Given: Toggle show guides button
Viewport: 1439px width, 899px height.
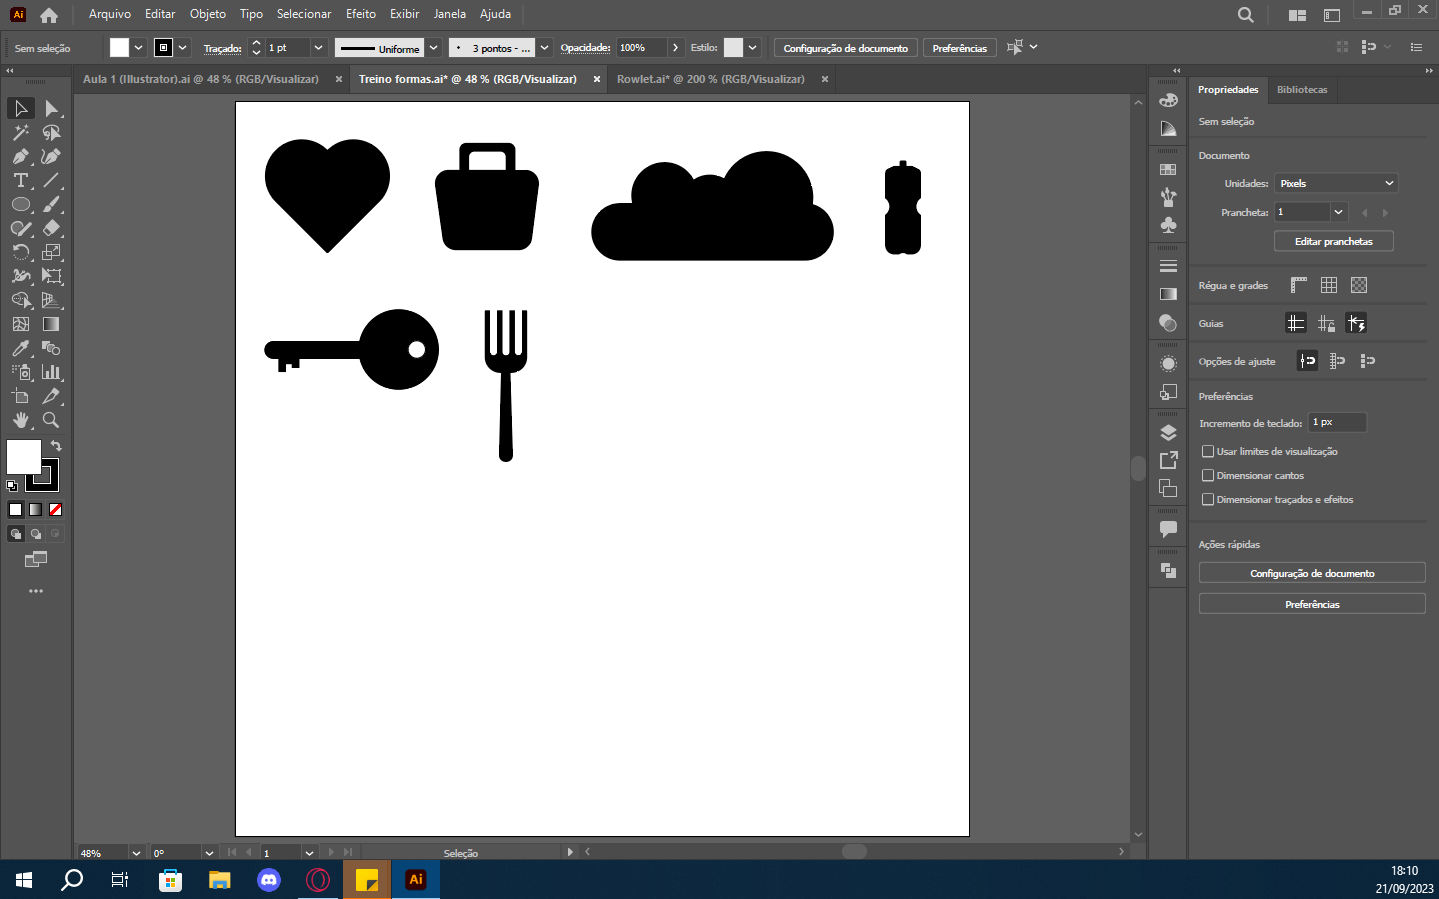Looking at the screenshot, I should click(x=1296, y=323).
